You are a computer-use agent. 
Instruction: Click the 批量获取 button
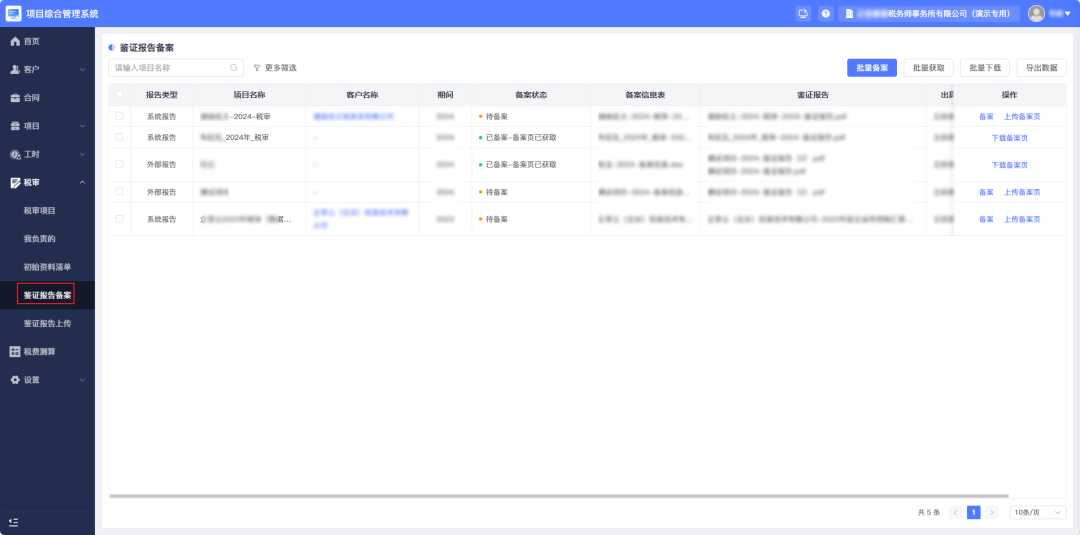click(x=928, y=67)
